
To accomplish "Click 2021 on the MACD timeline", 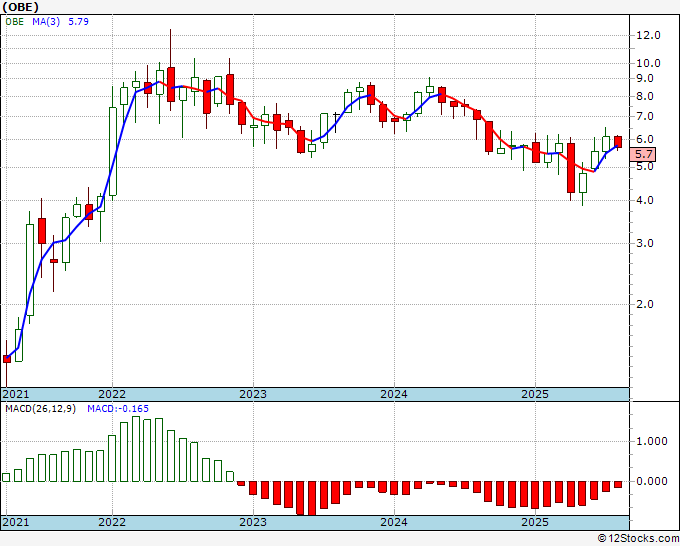I will [x=16, y=522].
